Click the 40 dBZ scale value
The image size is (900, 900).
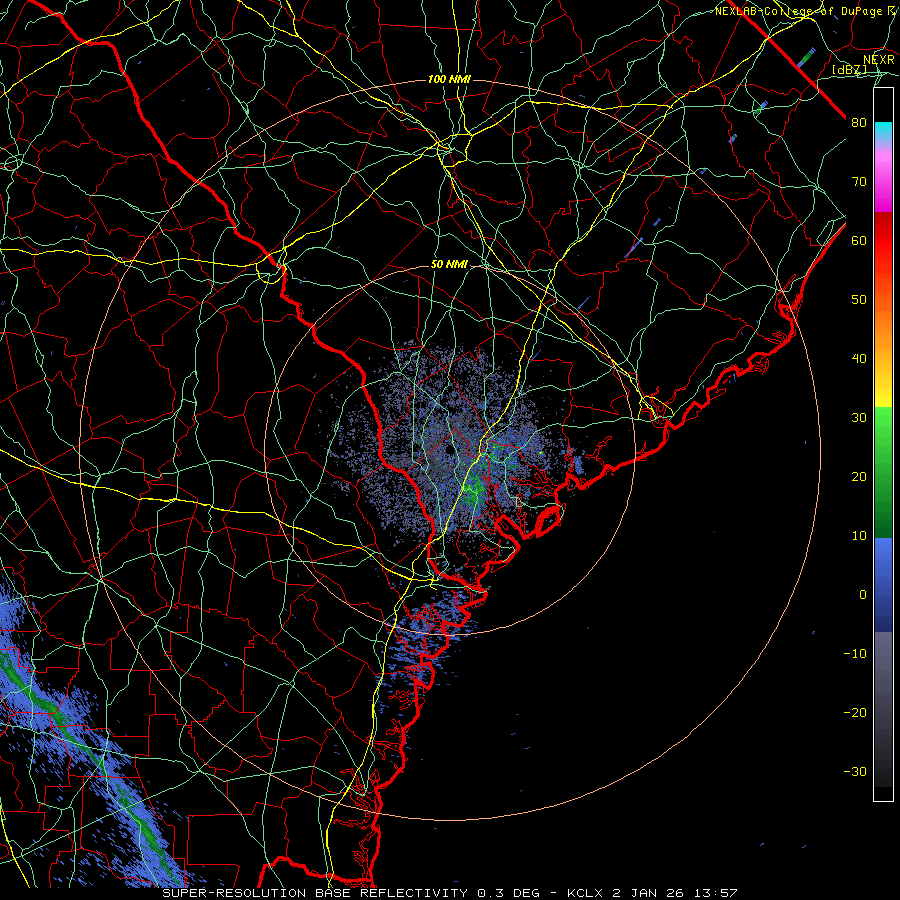(x=859, y=359)
